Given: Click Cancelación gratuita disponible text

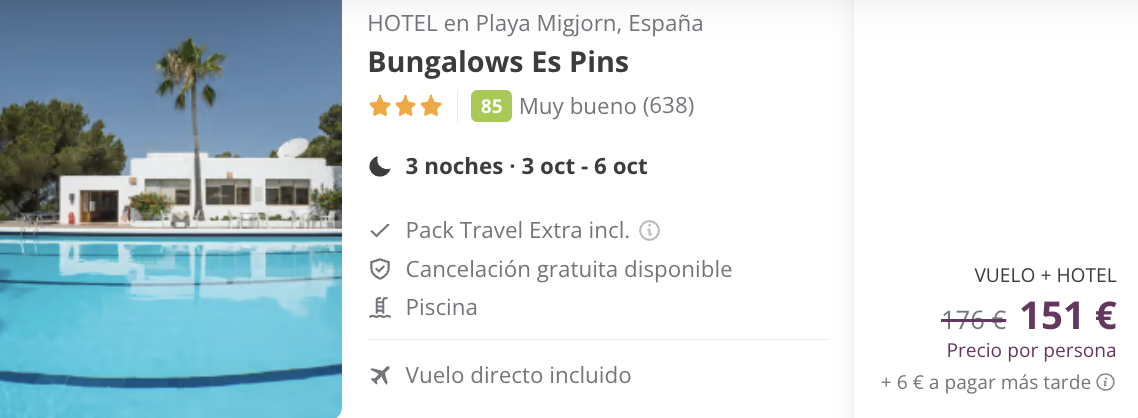Looking at the screenshot, I should 569,269.
